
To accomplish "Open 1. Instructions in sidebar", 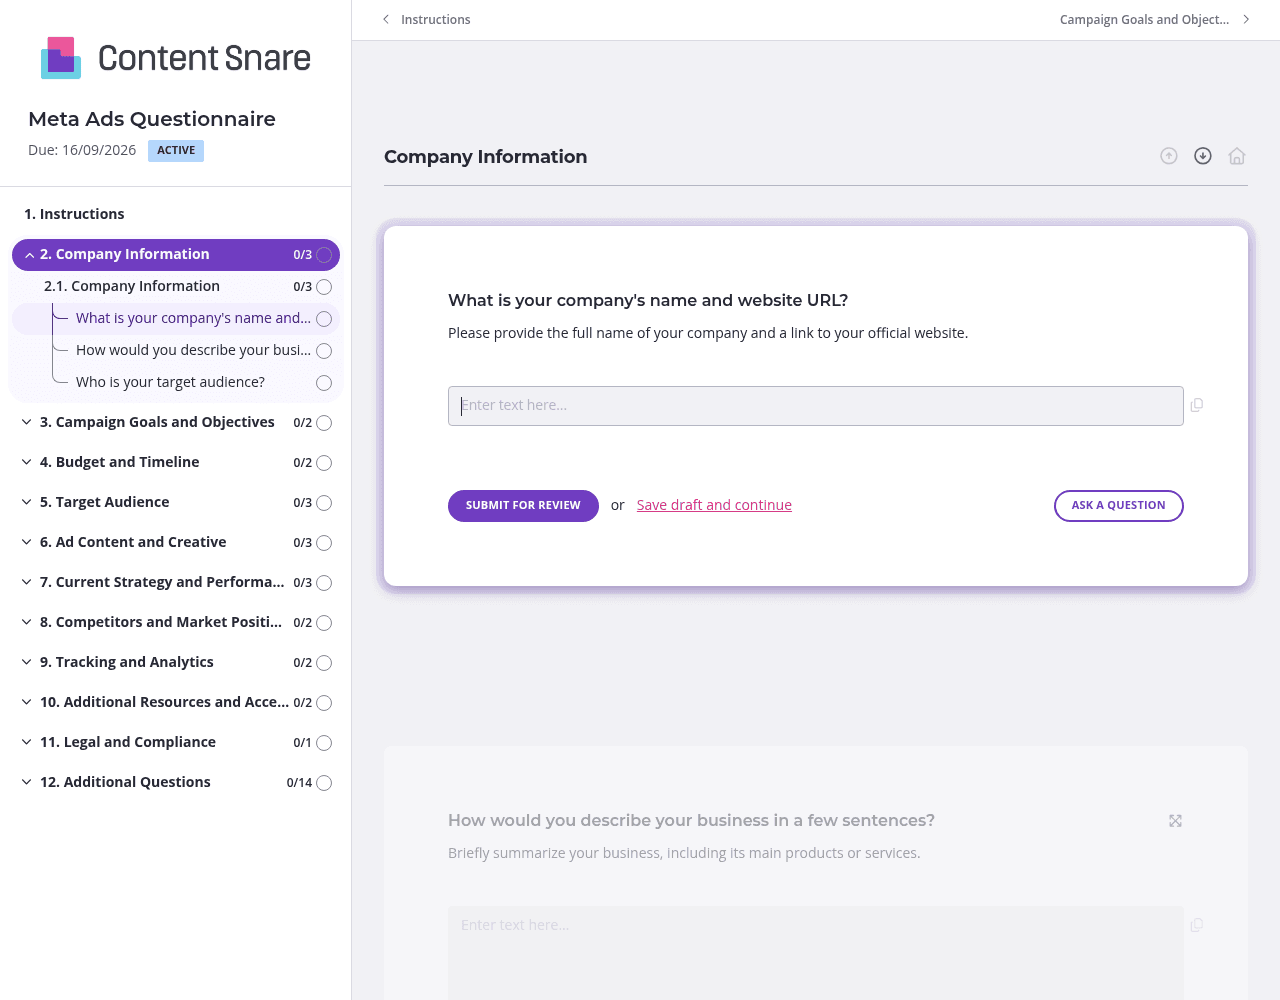I will [74, 214].
